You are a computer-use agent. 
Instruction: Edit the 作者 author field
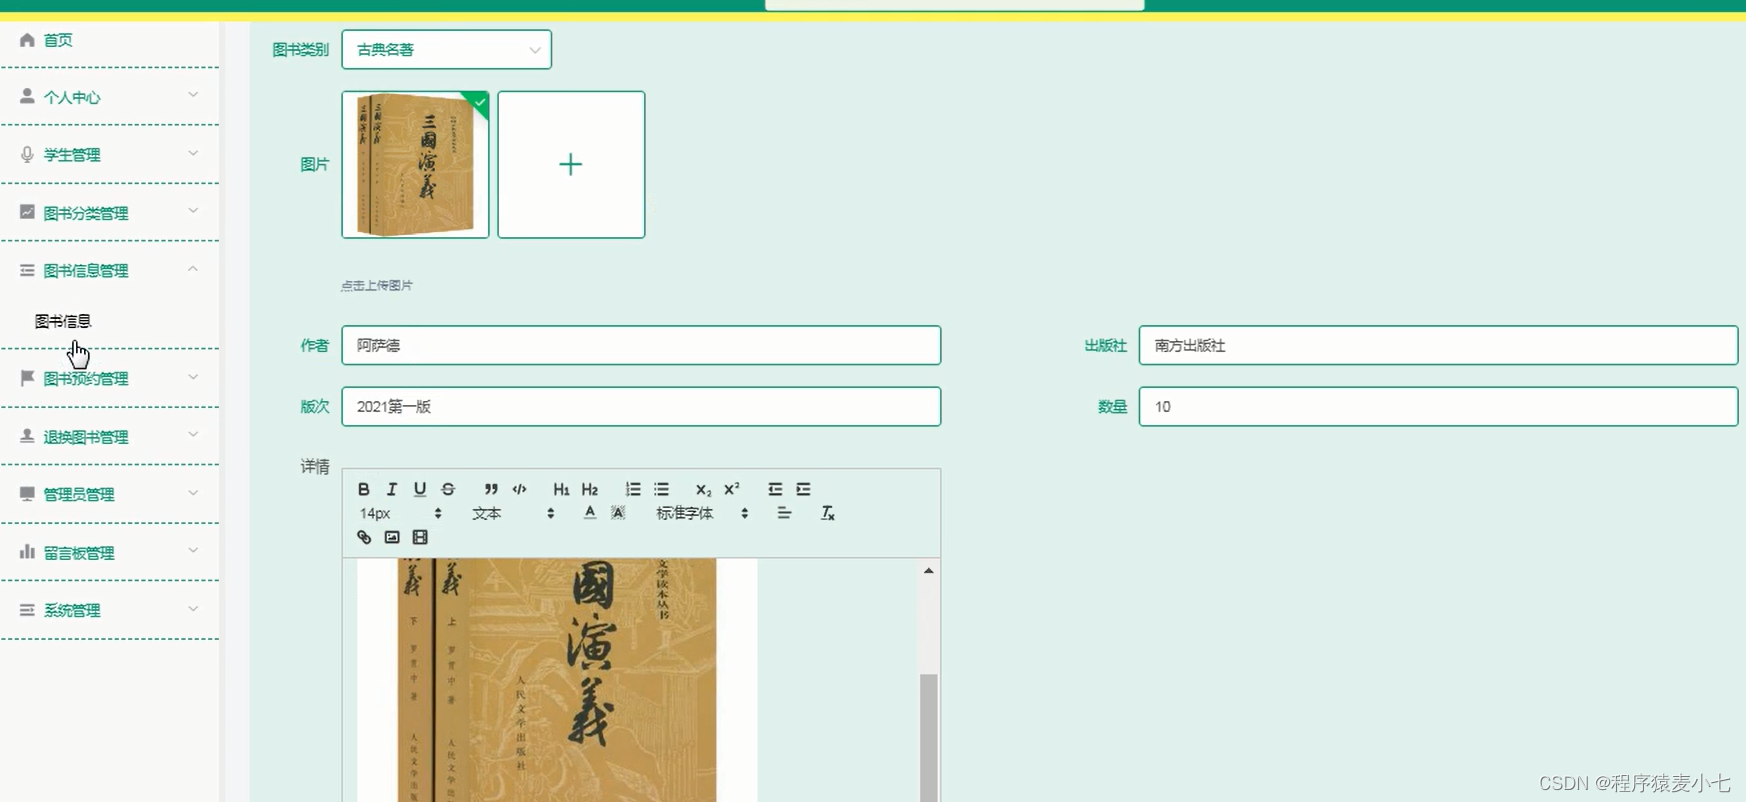click(641, 345)
